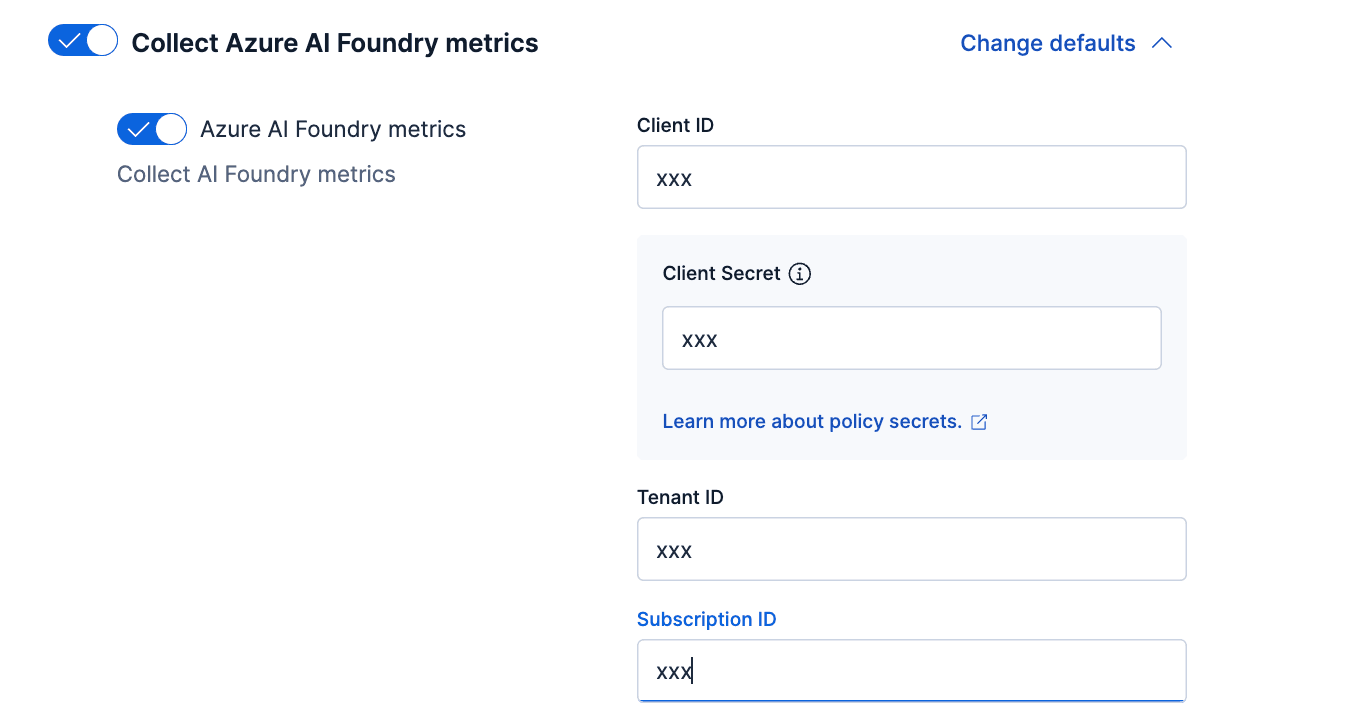Viewport: 1364px width, 716px height.
Task: Click the chevron next to Change defaults
Action: pyautogui.click(x=1161, y=43)
